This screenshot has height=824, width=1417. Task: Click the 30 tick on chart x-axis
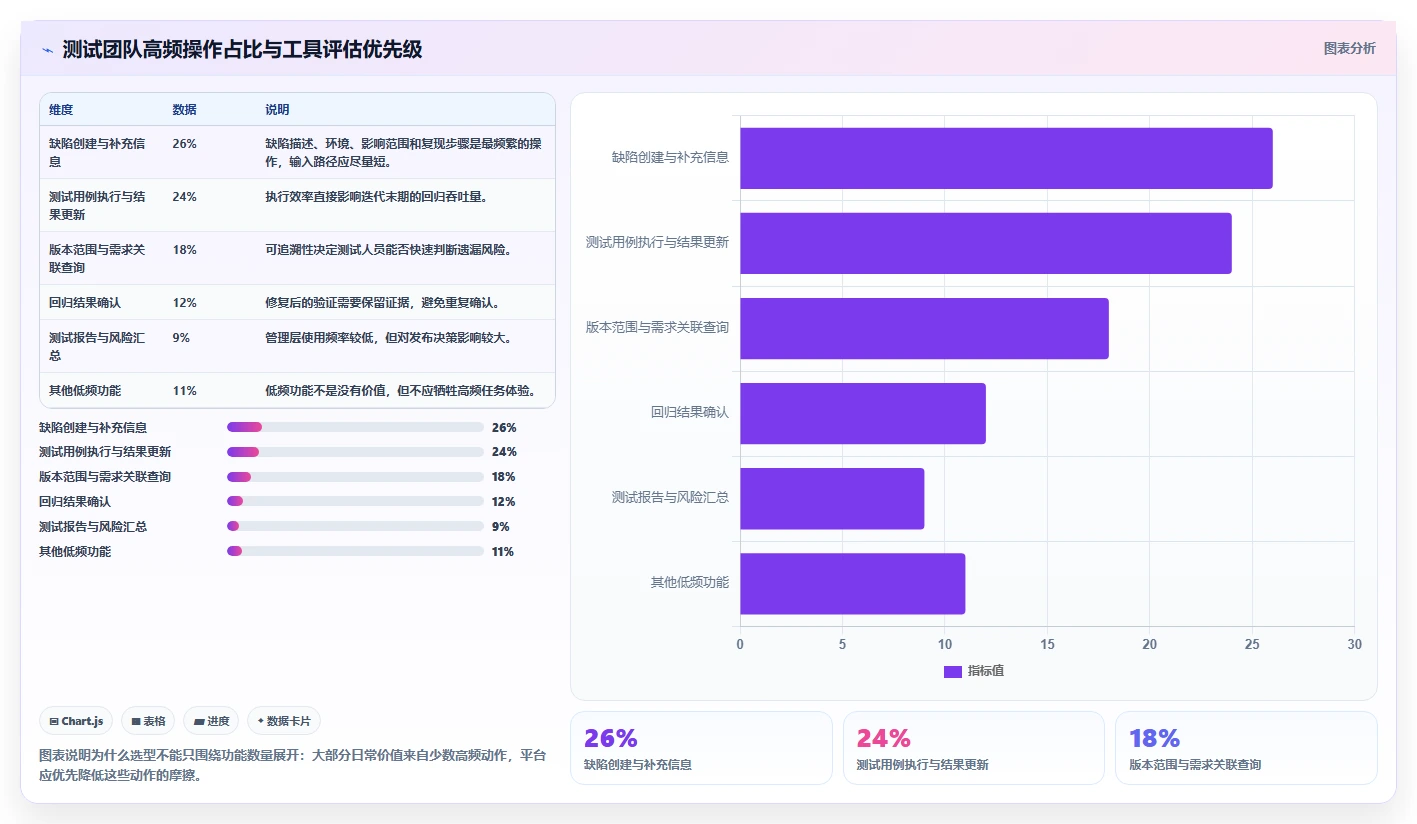click(1354, 645)
